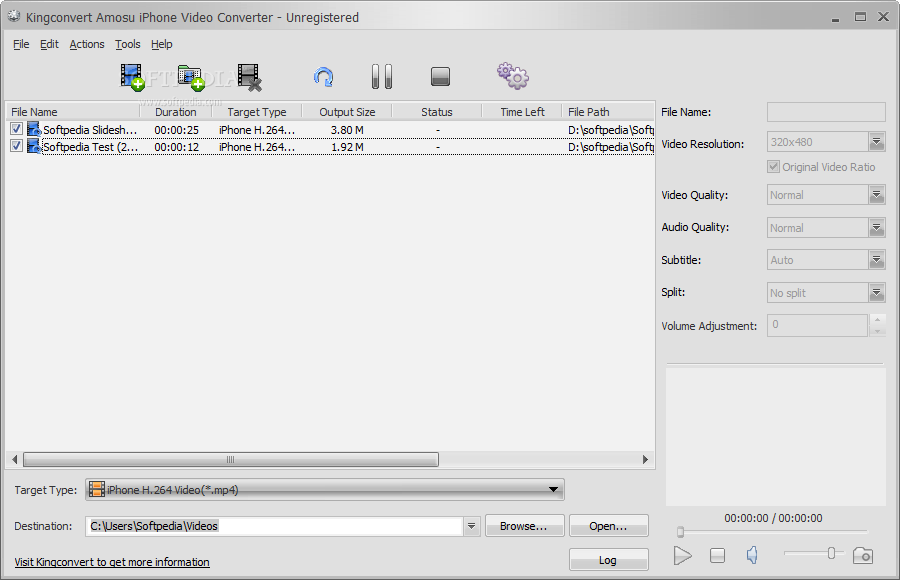Viewport: 900px width, 580px height.
Task: Click the File Path column header
Action: click(x=608, y=112)
